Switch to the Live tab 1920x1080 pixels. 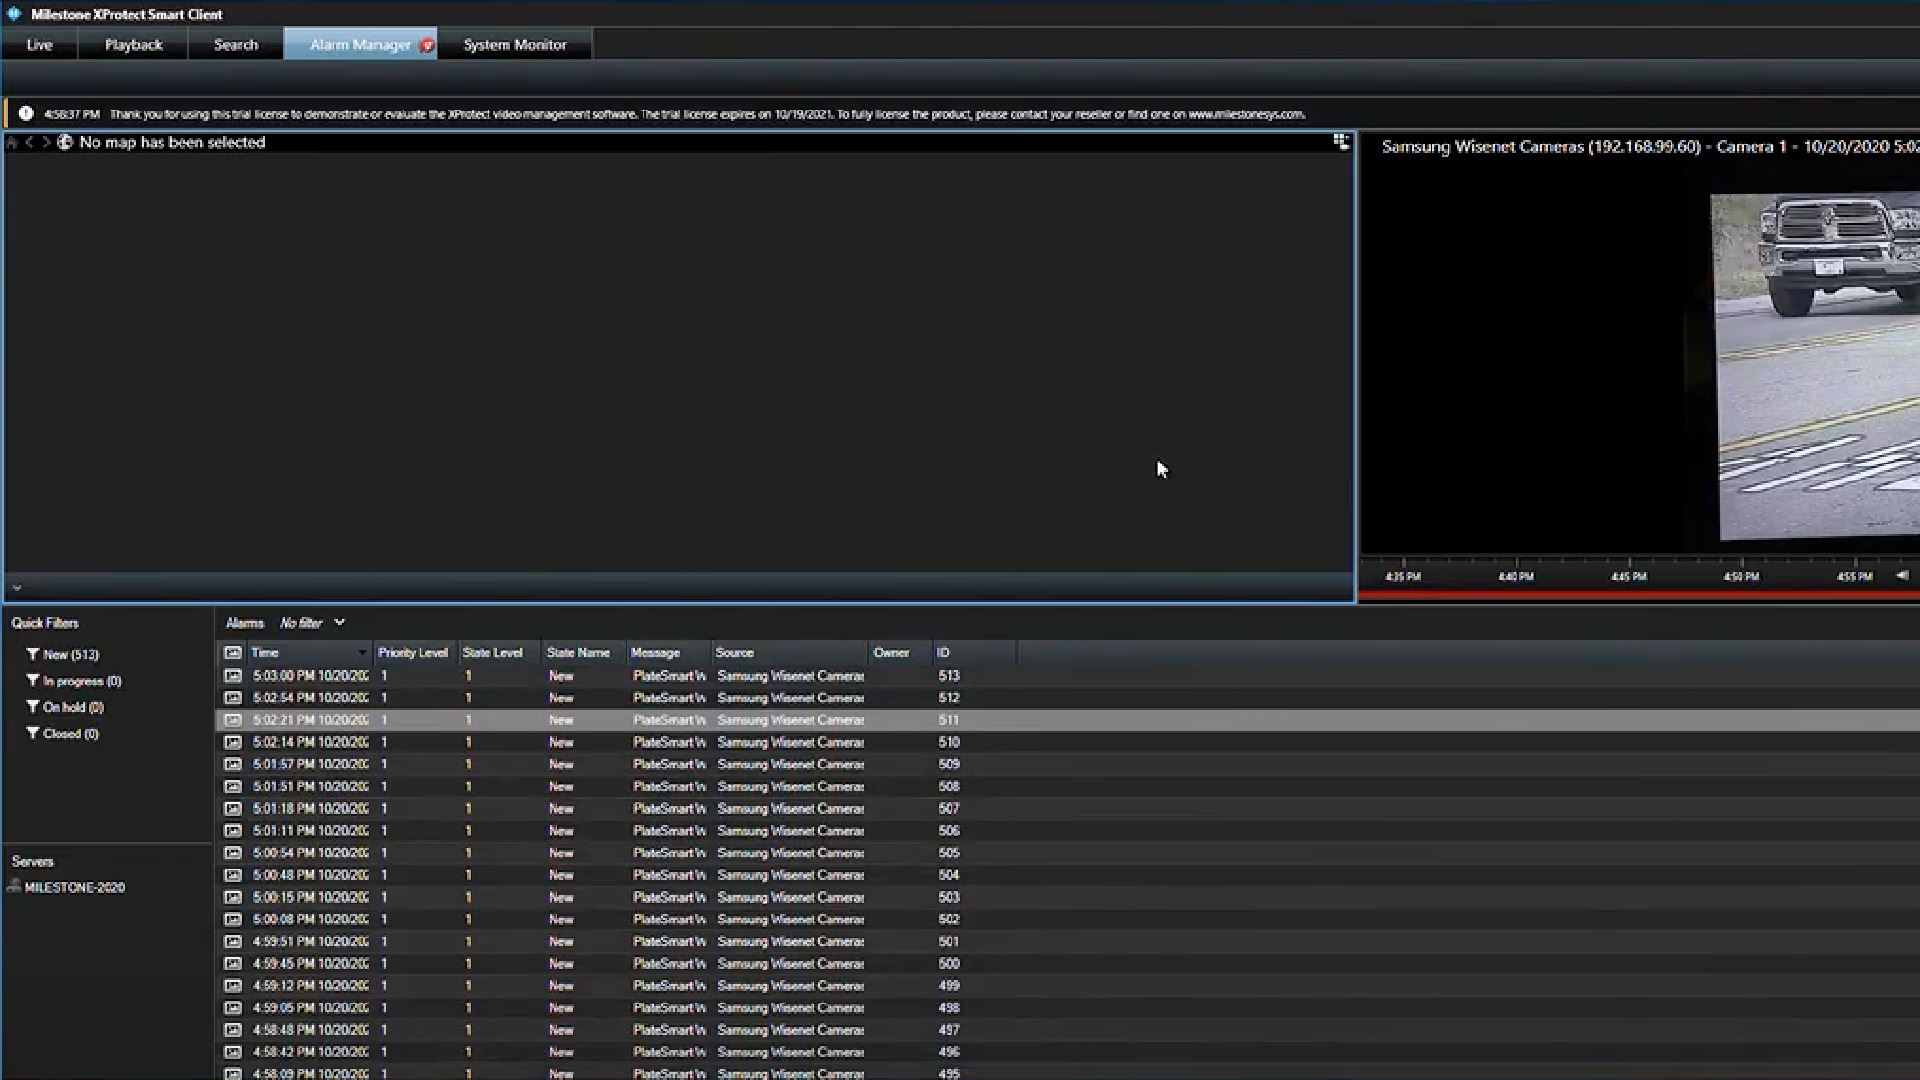[39, 44]
